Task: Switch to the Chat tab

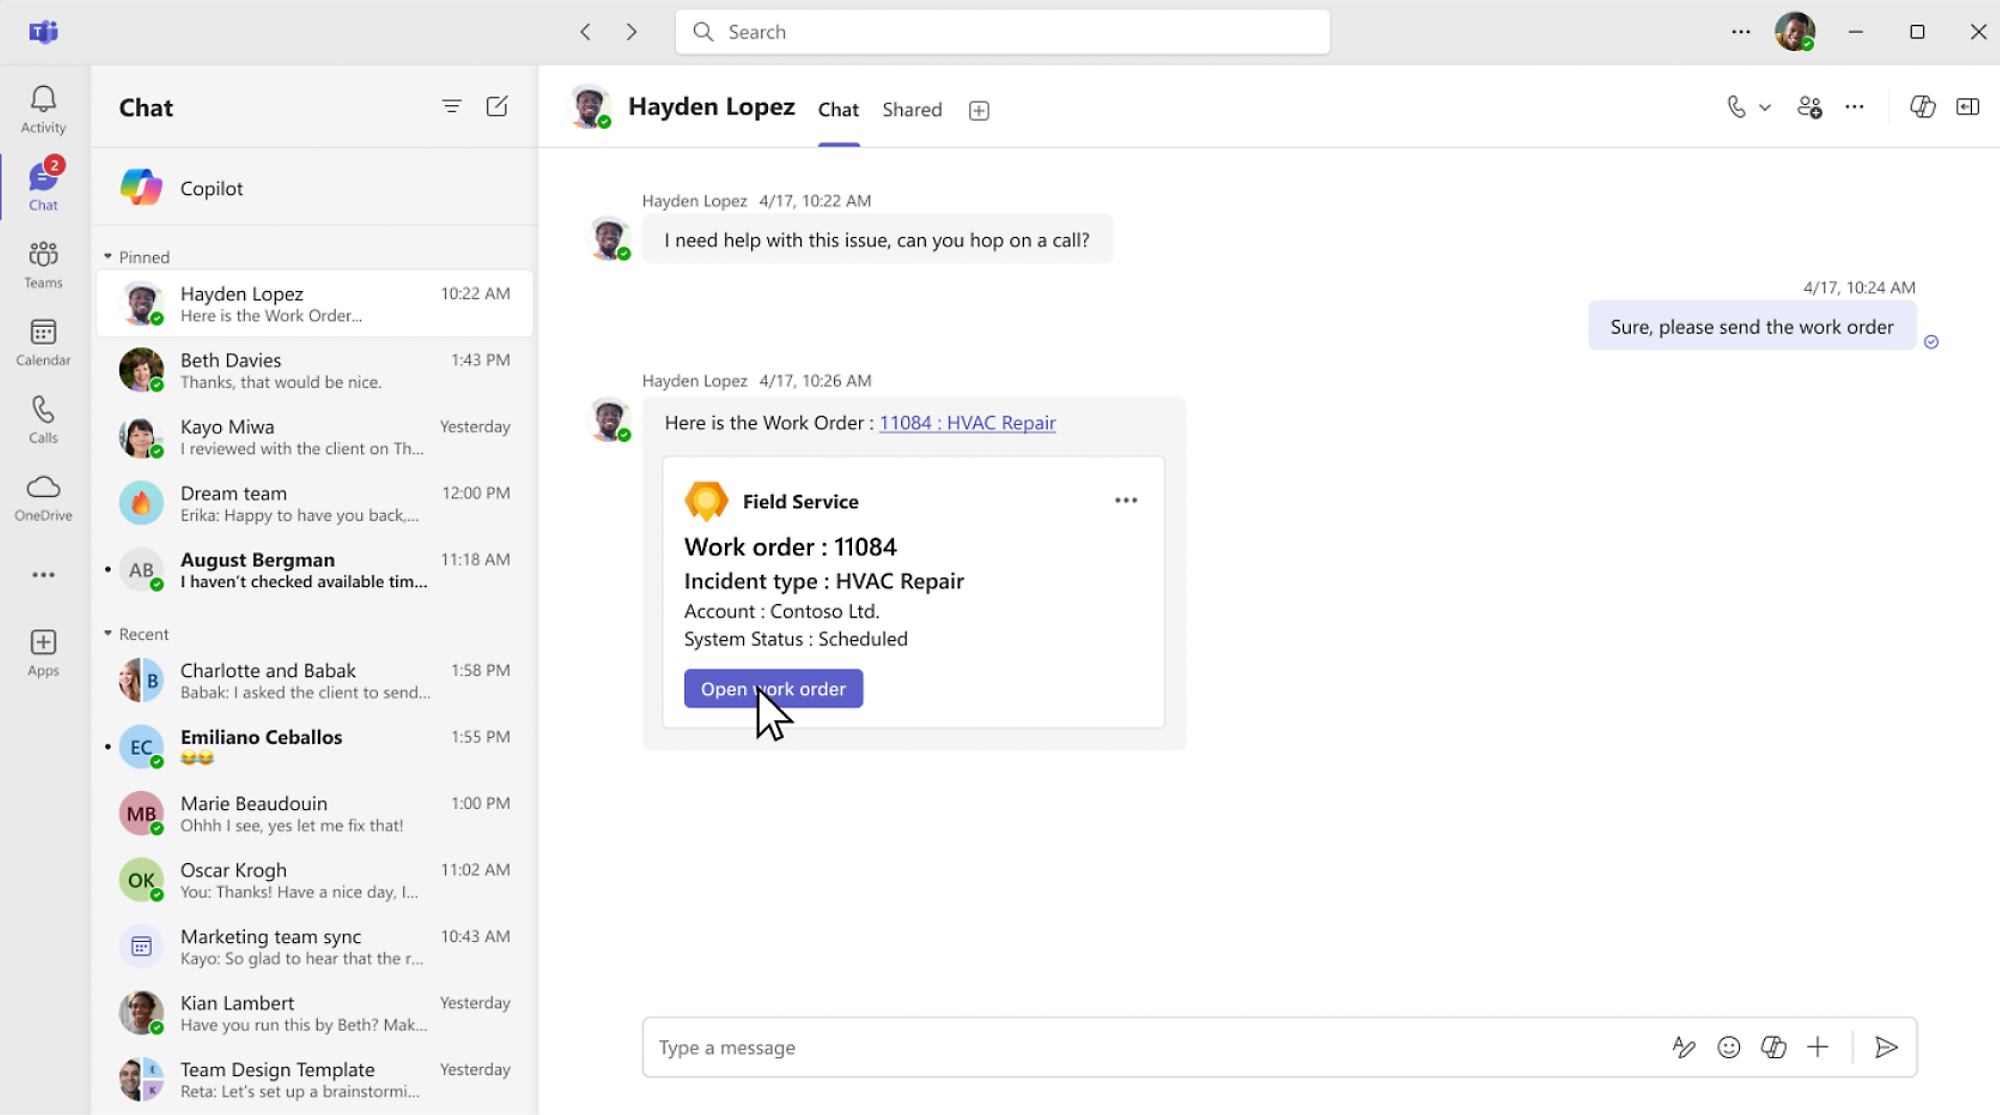Action: click(x=839, y=110)
